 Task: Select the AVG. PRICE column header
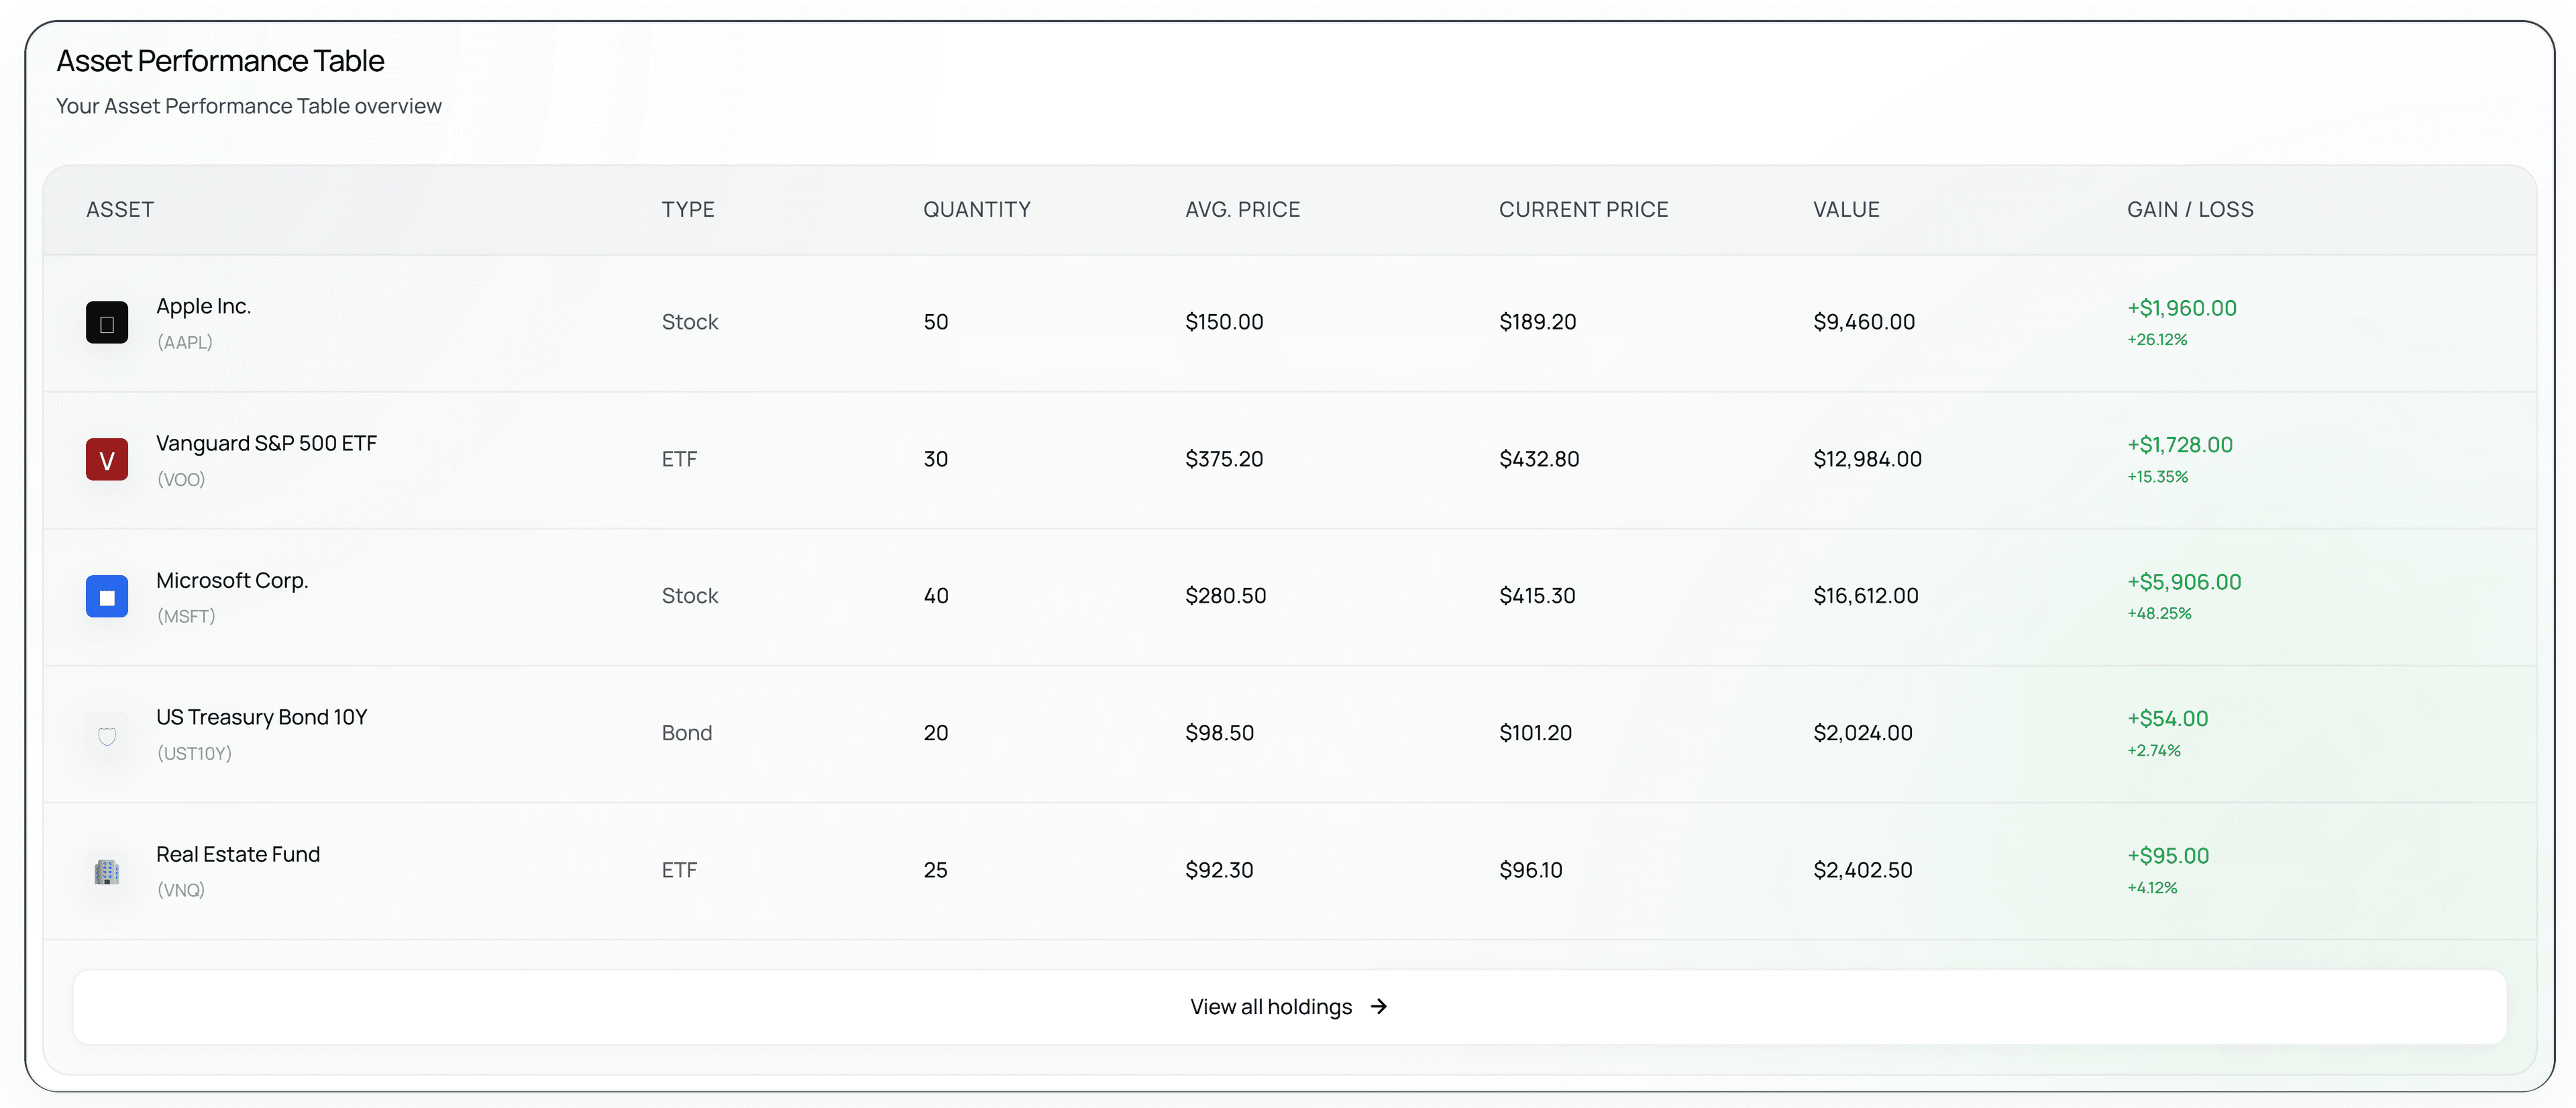[x=1242, y=209]
